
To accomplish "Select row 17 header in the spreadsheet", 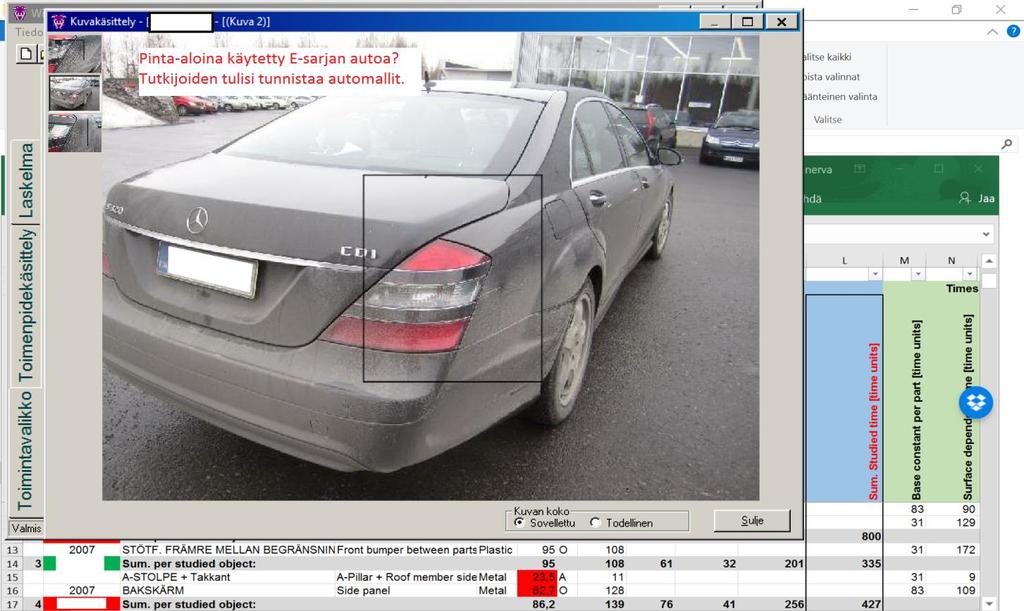I will [13, 604].
